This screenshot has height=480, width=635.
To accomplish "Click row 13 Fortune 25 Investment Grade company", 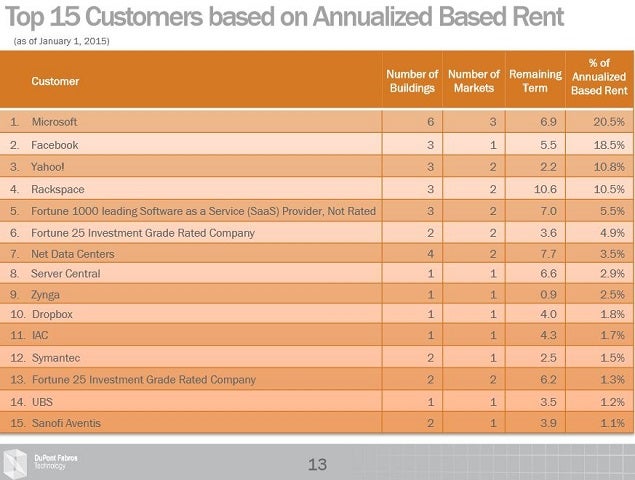I will pyautogui.click(x=144, y=380).
